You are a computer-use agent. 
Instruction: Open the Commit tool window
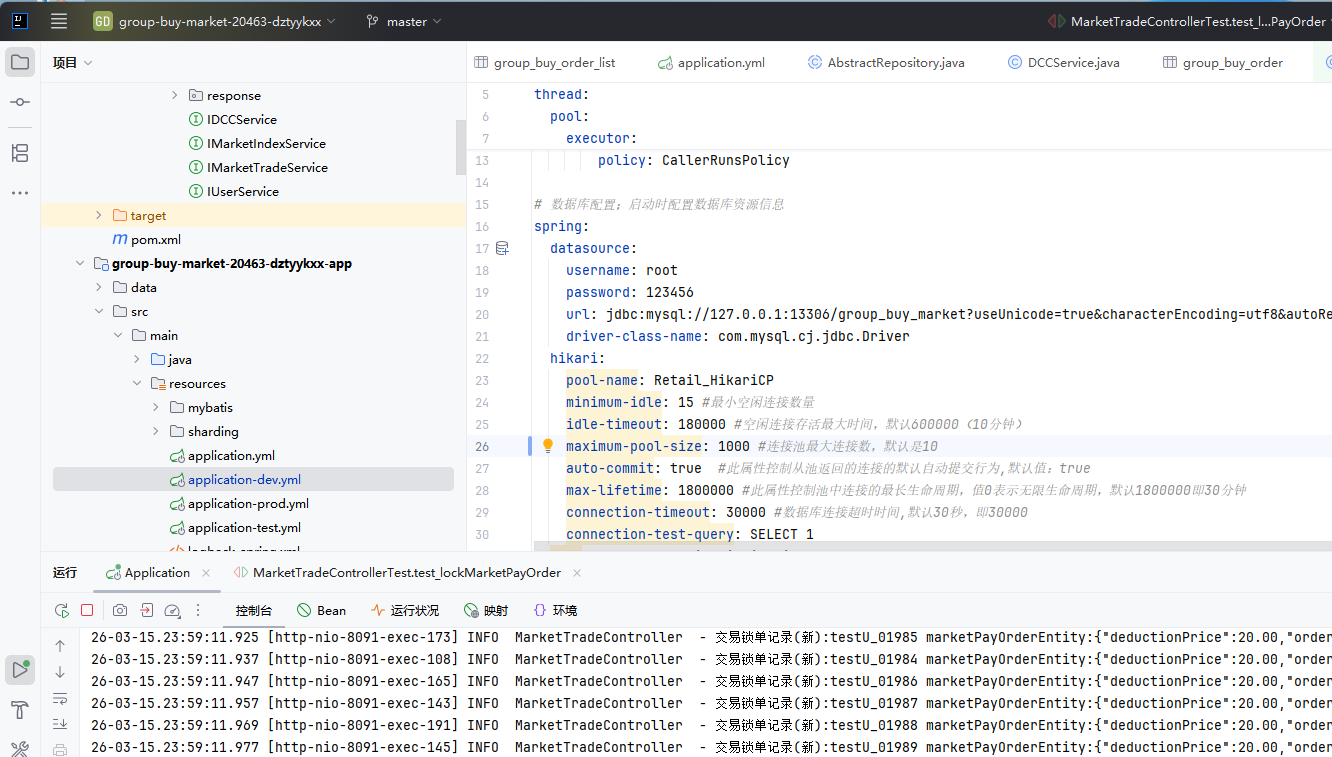click(20, 103)
